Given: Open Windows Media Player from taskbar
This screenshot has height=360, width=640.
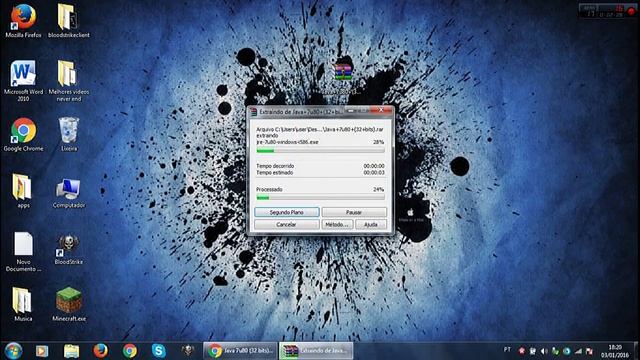Looking at the screenshot, I should 42,351.
